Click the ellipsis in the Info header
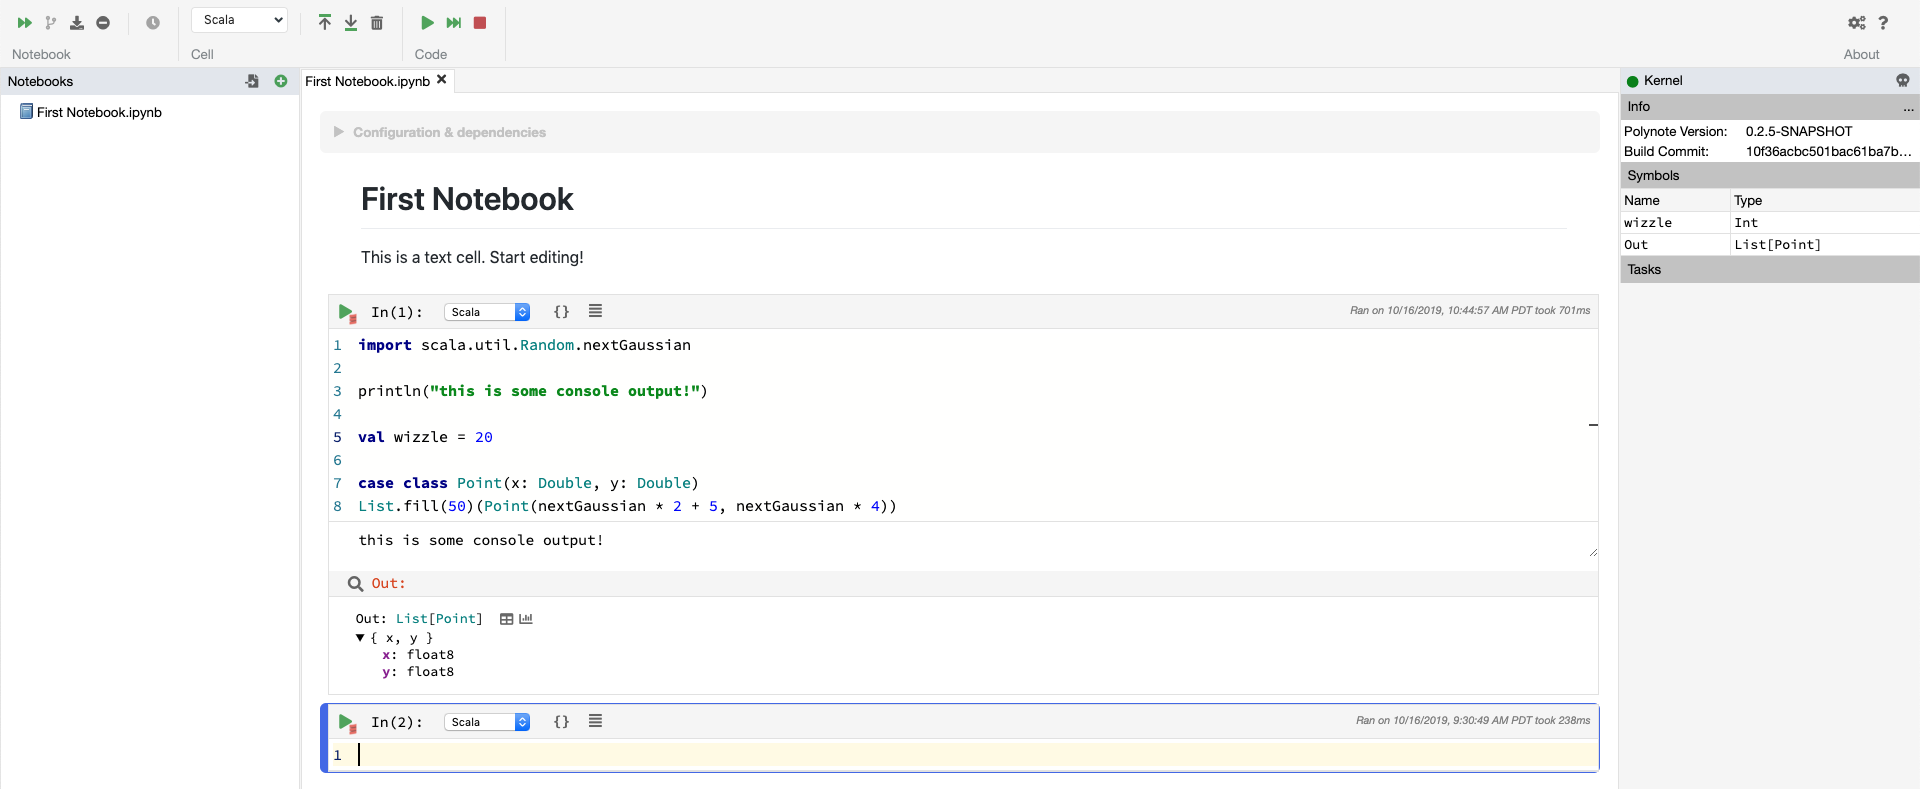1920x789 pixels. (1908, 108)
